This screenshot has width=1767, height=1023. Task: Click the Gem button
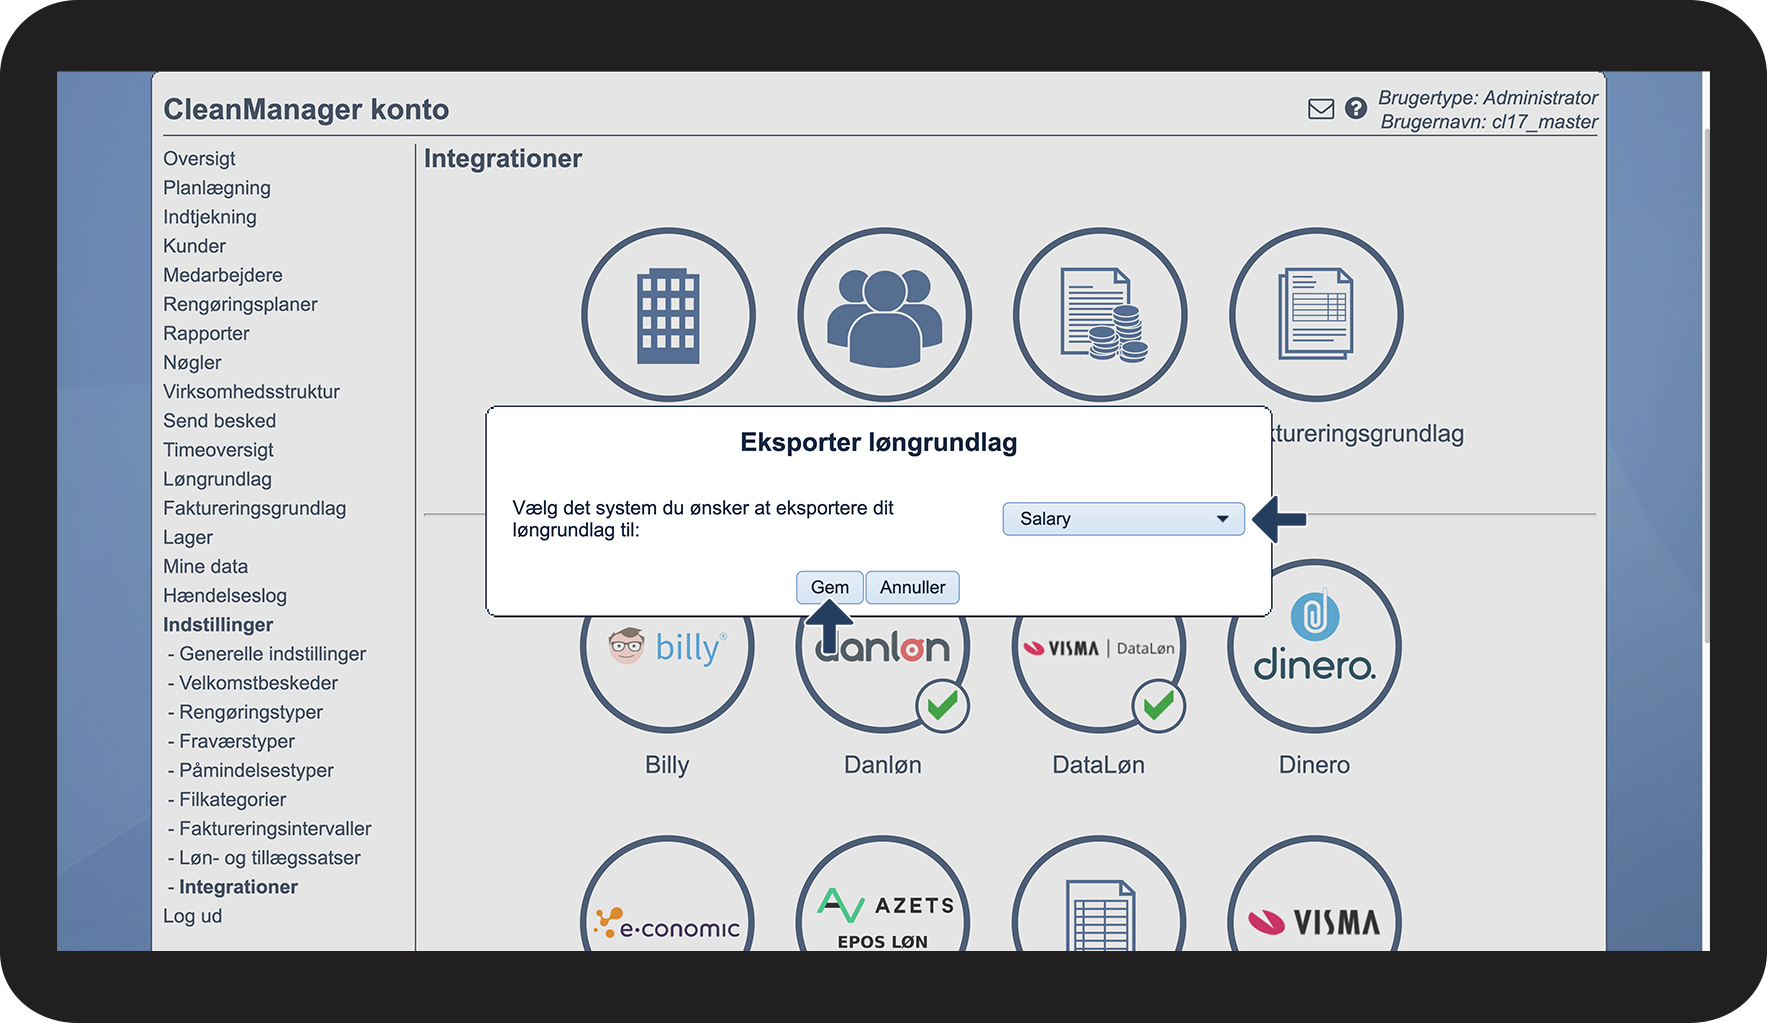[x=830, y=587]
